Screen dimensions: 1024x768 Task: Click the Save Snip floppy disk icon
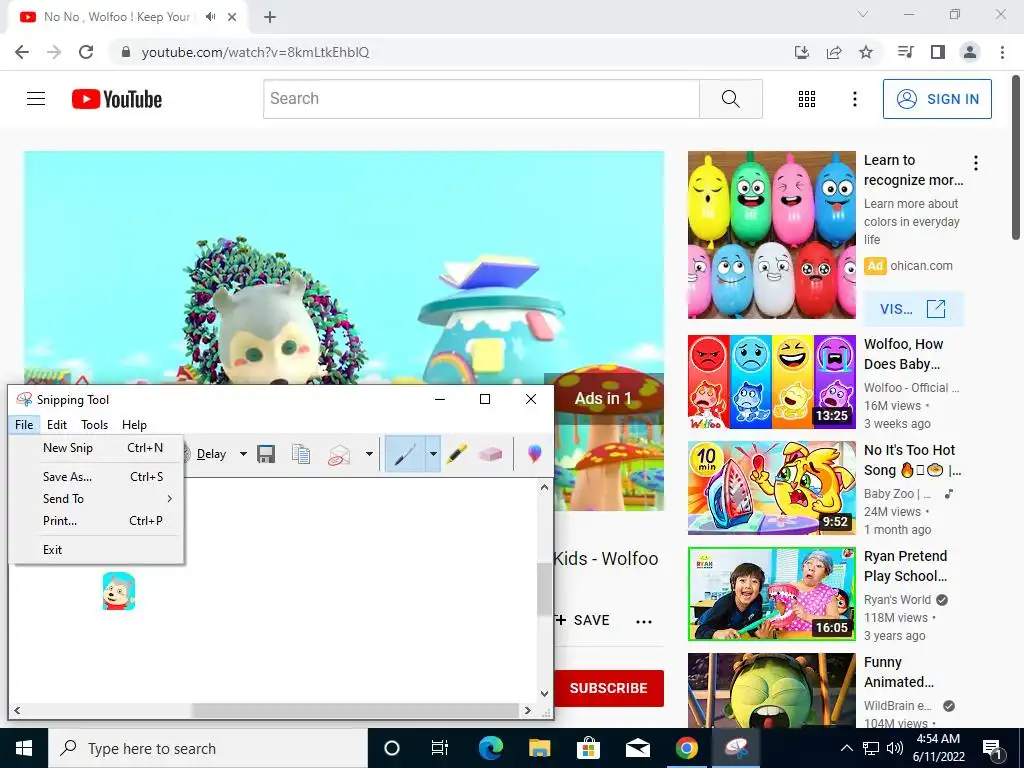[266, 454]
